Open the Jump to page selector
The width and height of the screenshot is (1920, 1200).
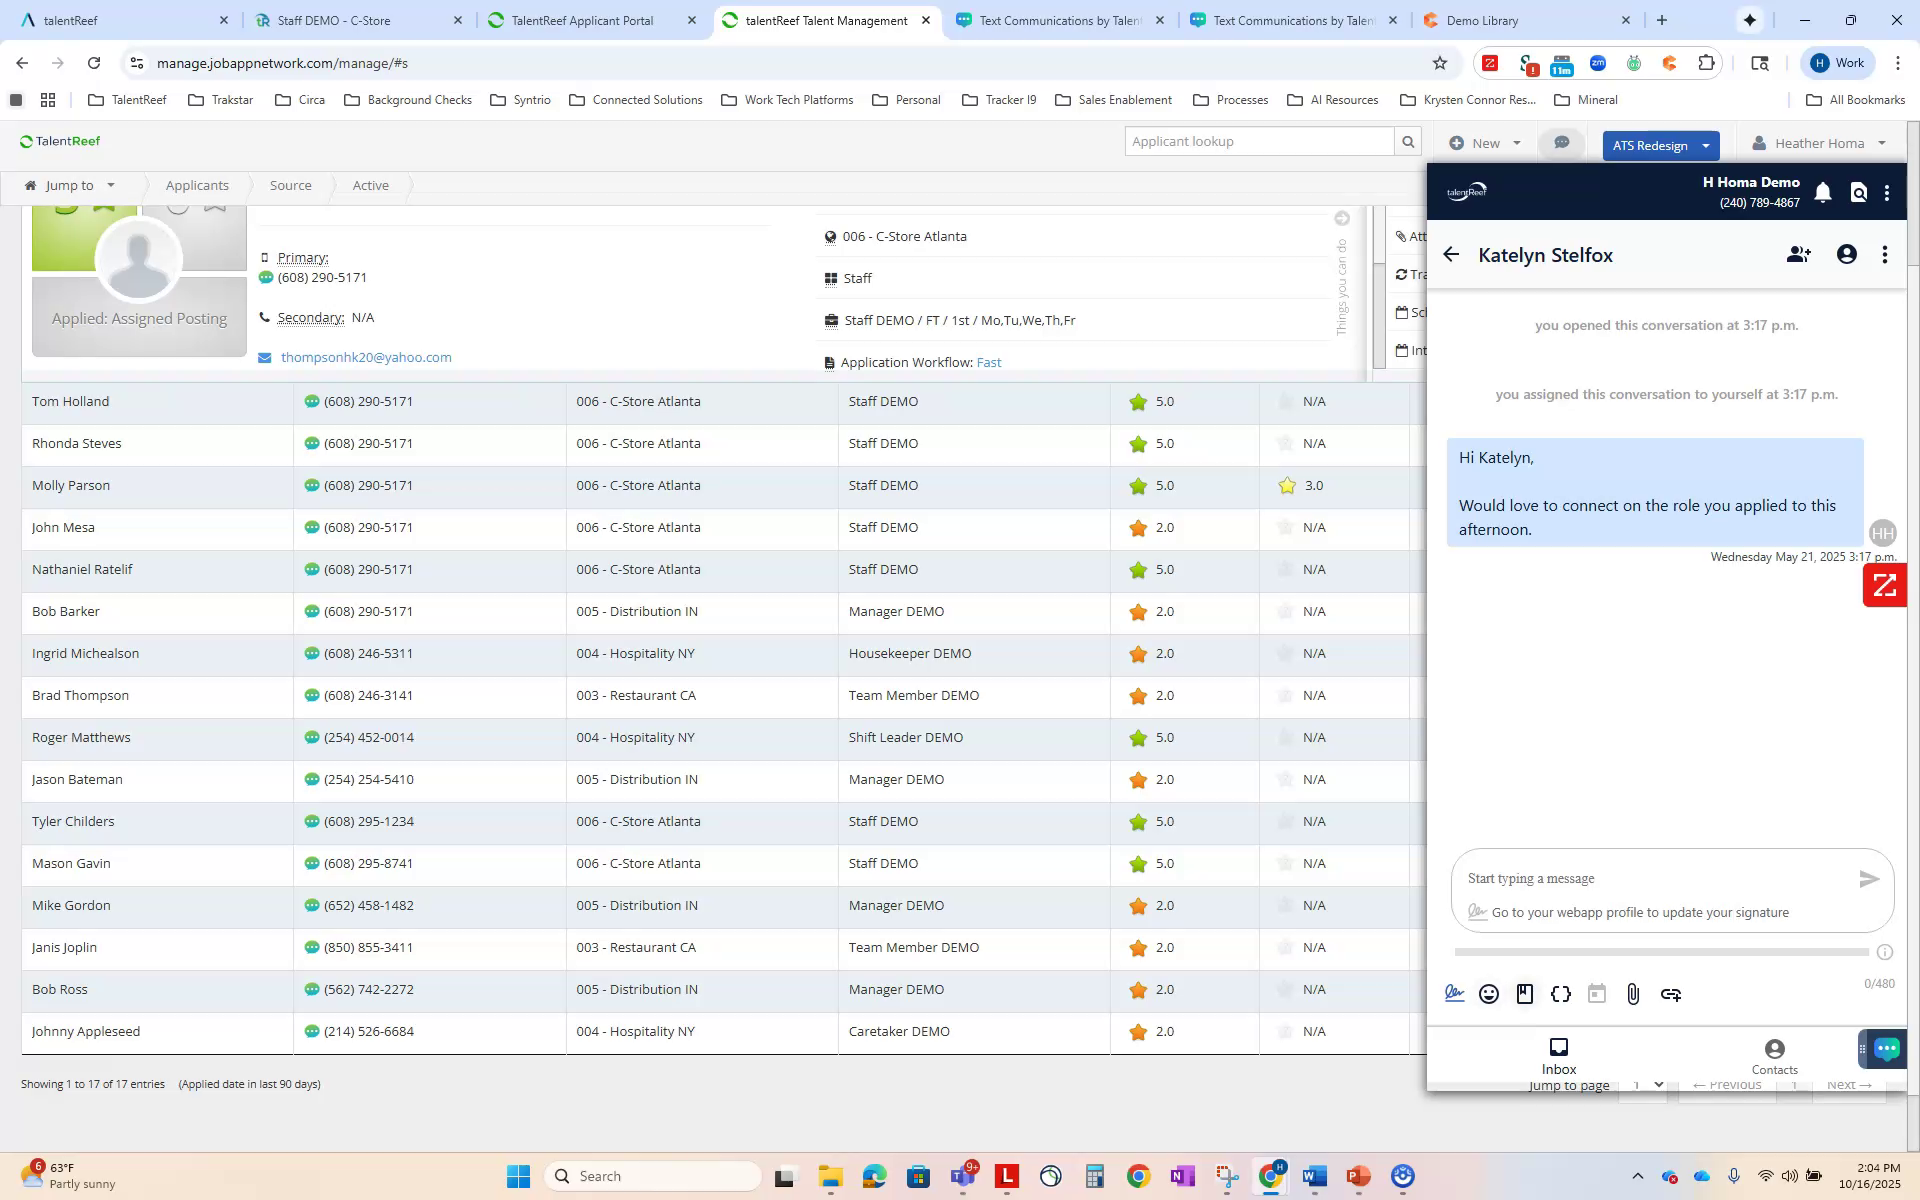point(1645,1084)
